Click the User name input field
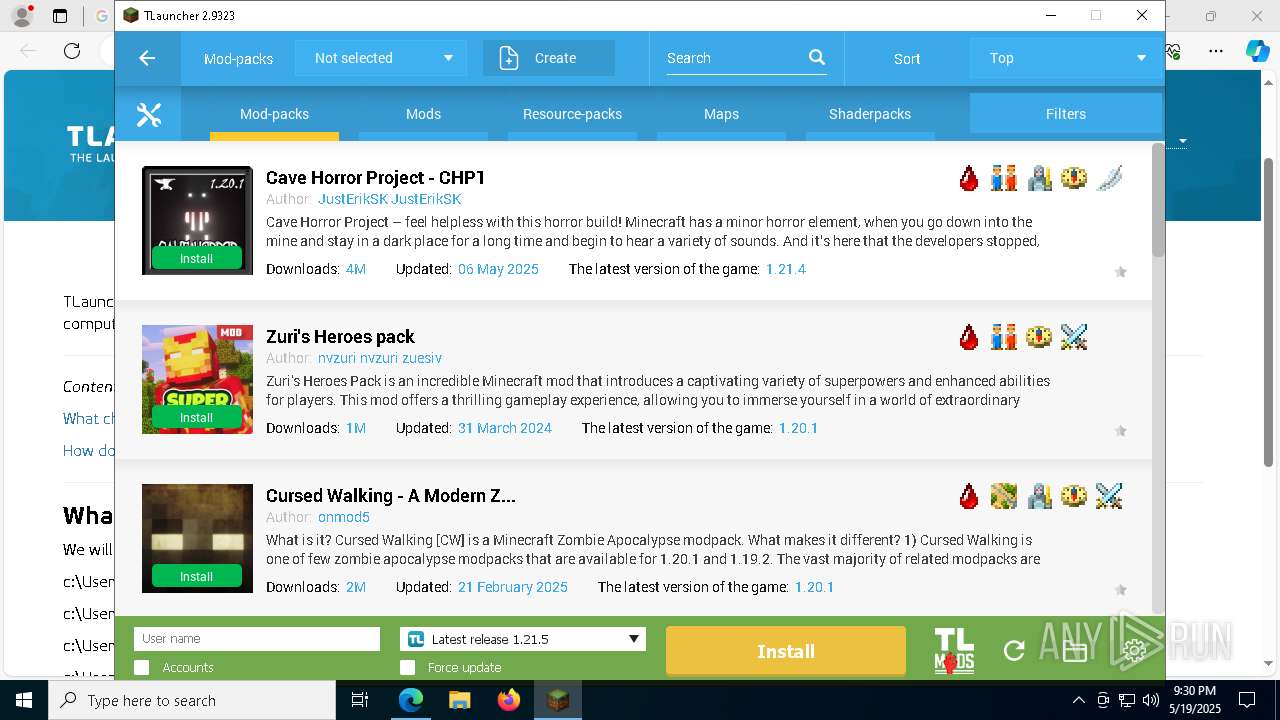 (x=257, y=639)
